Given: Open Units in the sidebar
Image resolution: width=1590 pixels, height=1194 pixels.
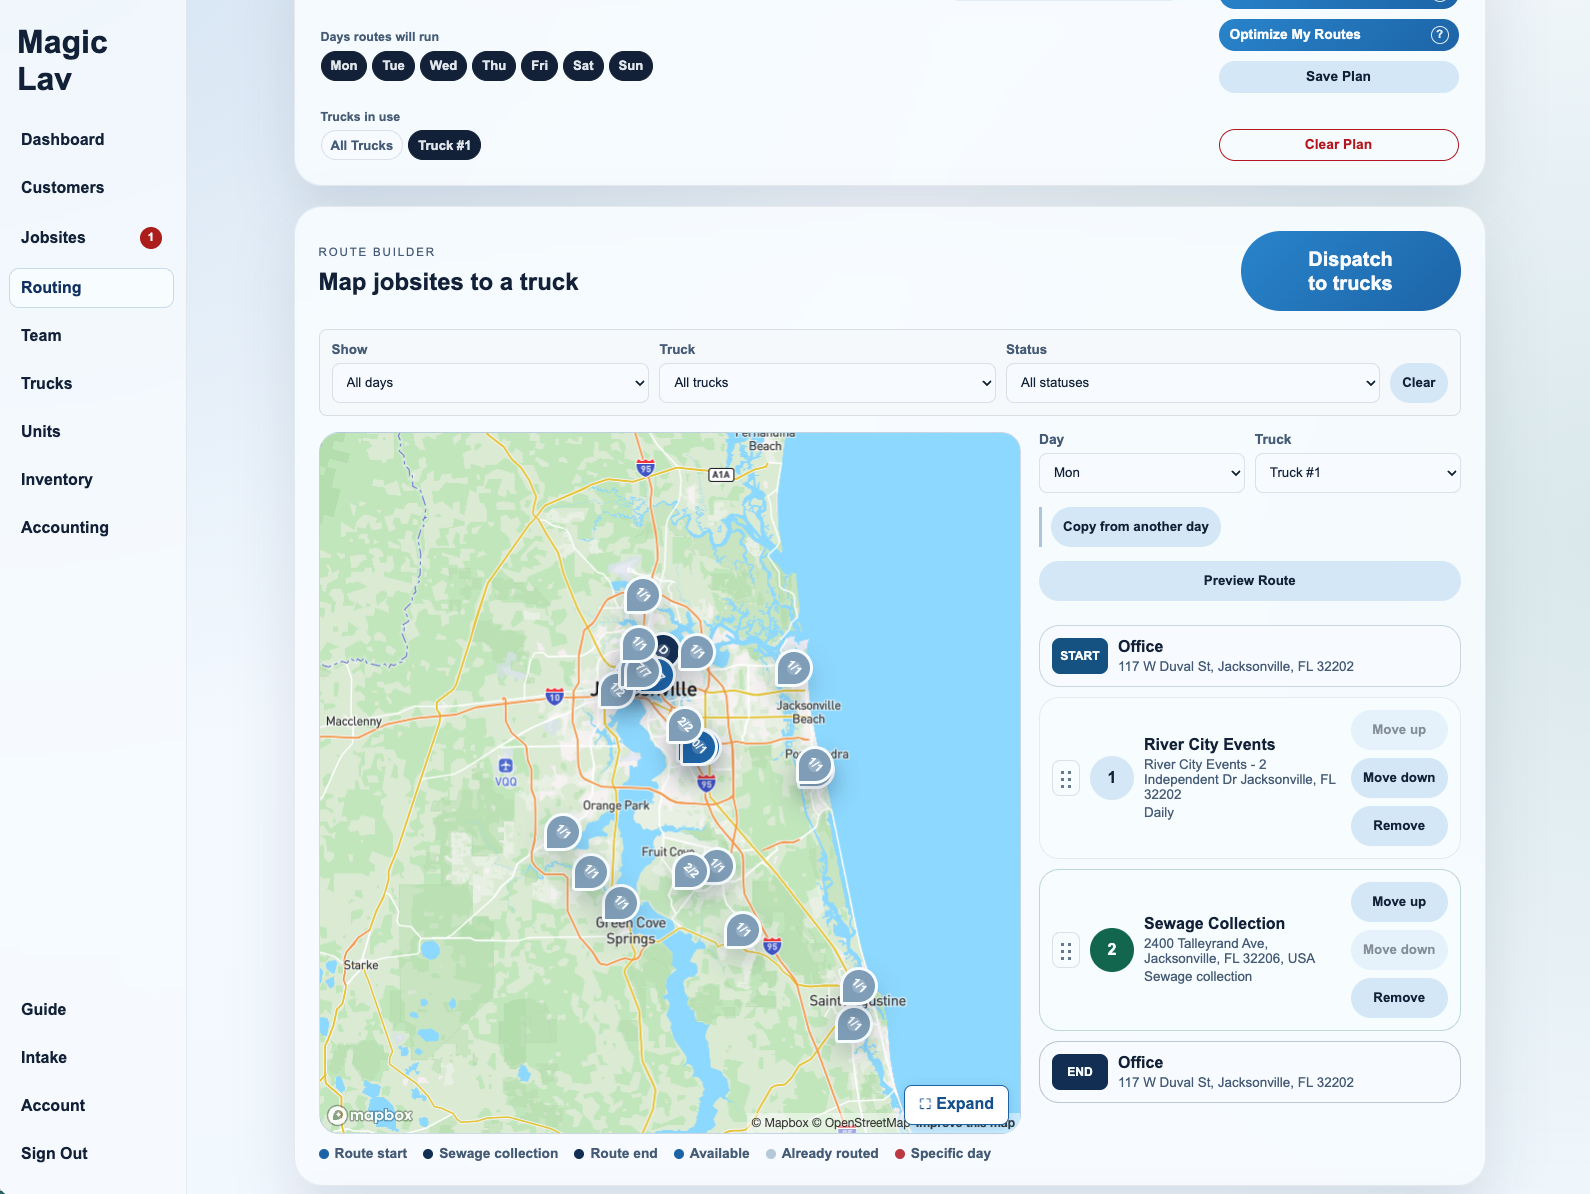Looking at the screenshot, I should tap(41, 432).
